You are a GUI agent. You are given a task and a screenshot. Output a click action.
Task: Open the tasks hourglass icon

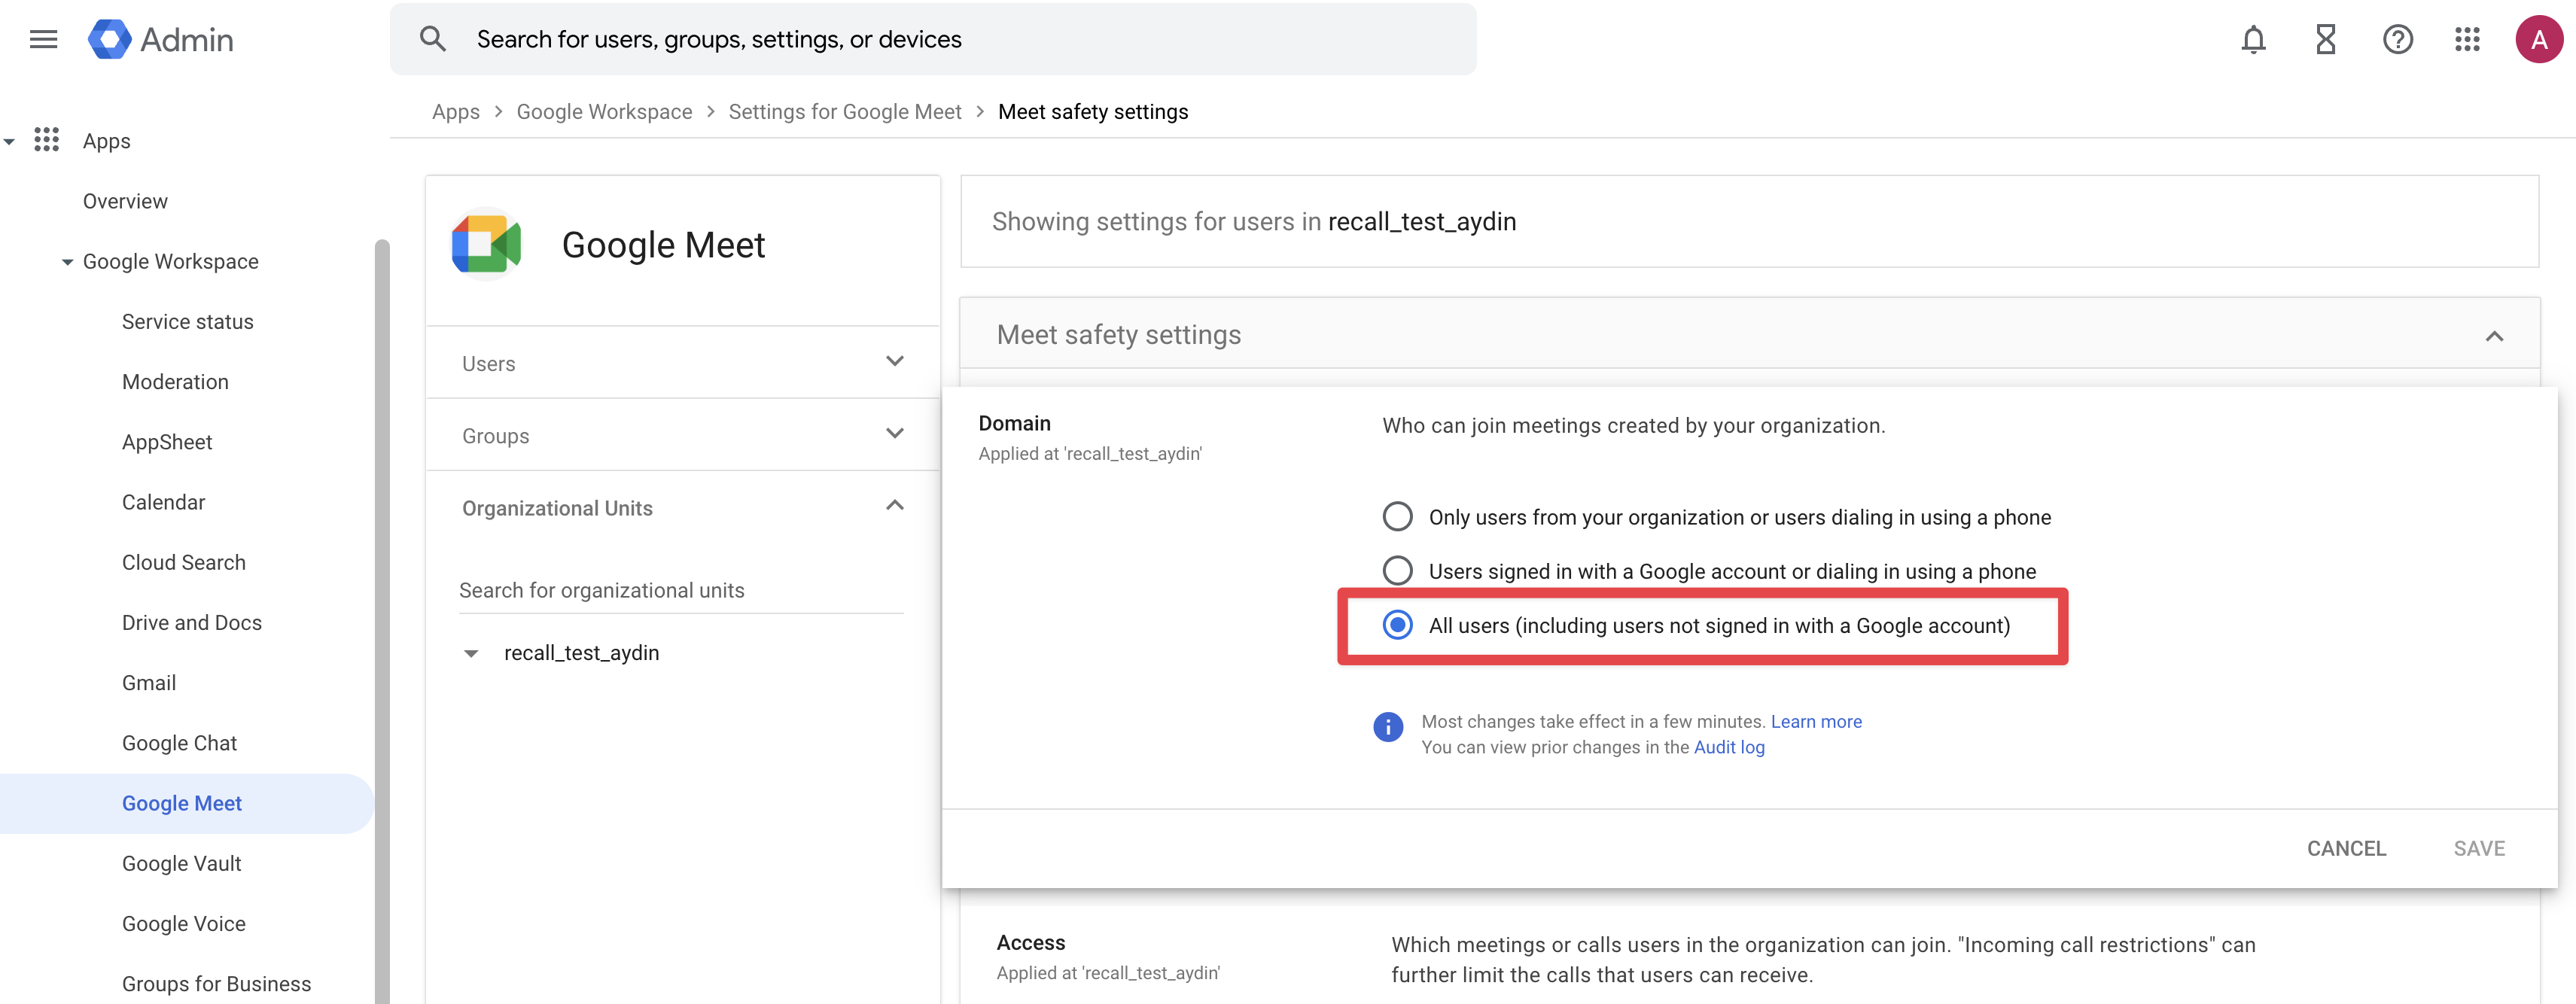pyautogui.click(x=2326, y=40)
